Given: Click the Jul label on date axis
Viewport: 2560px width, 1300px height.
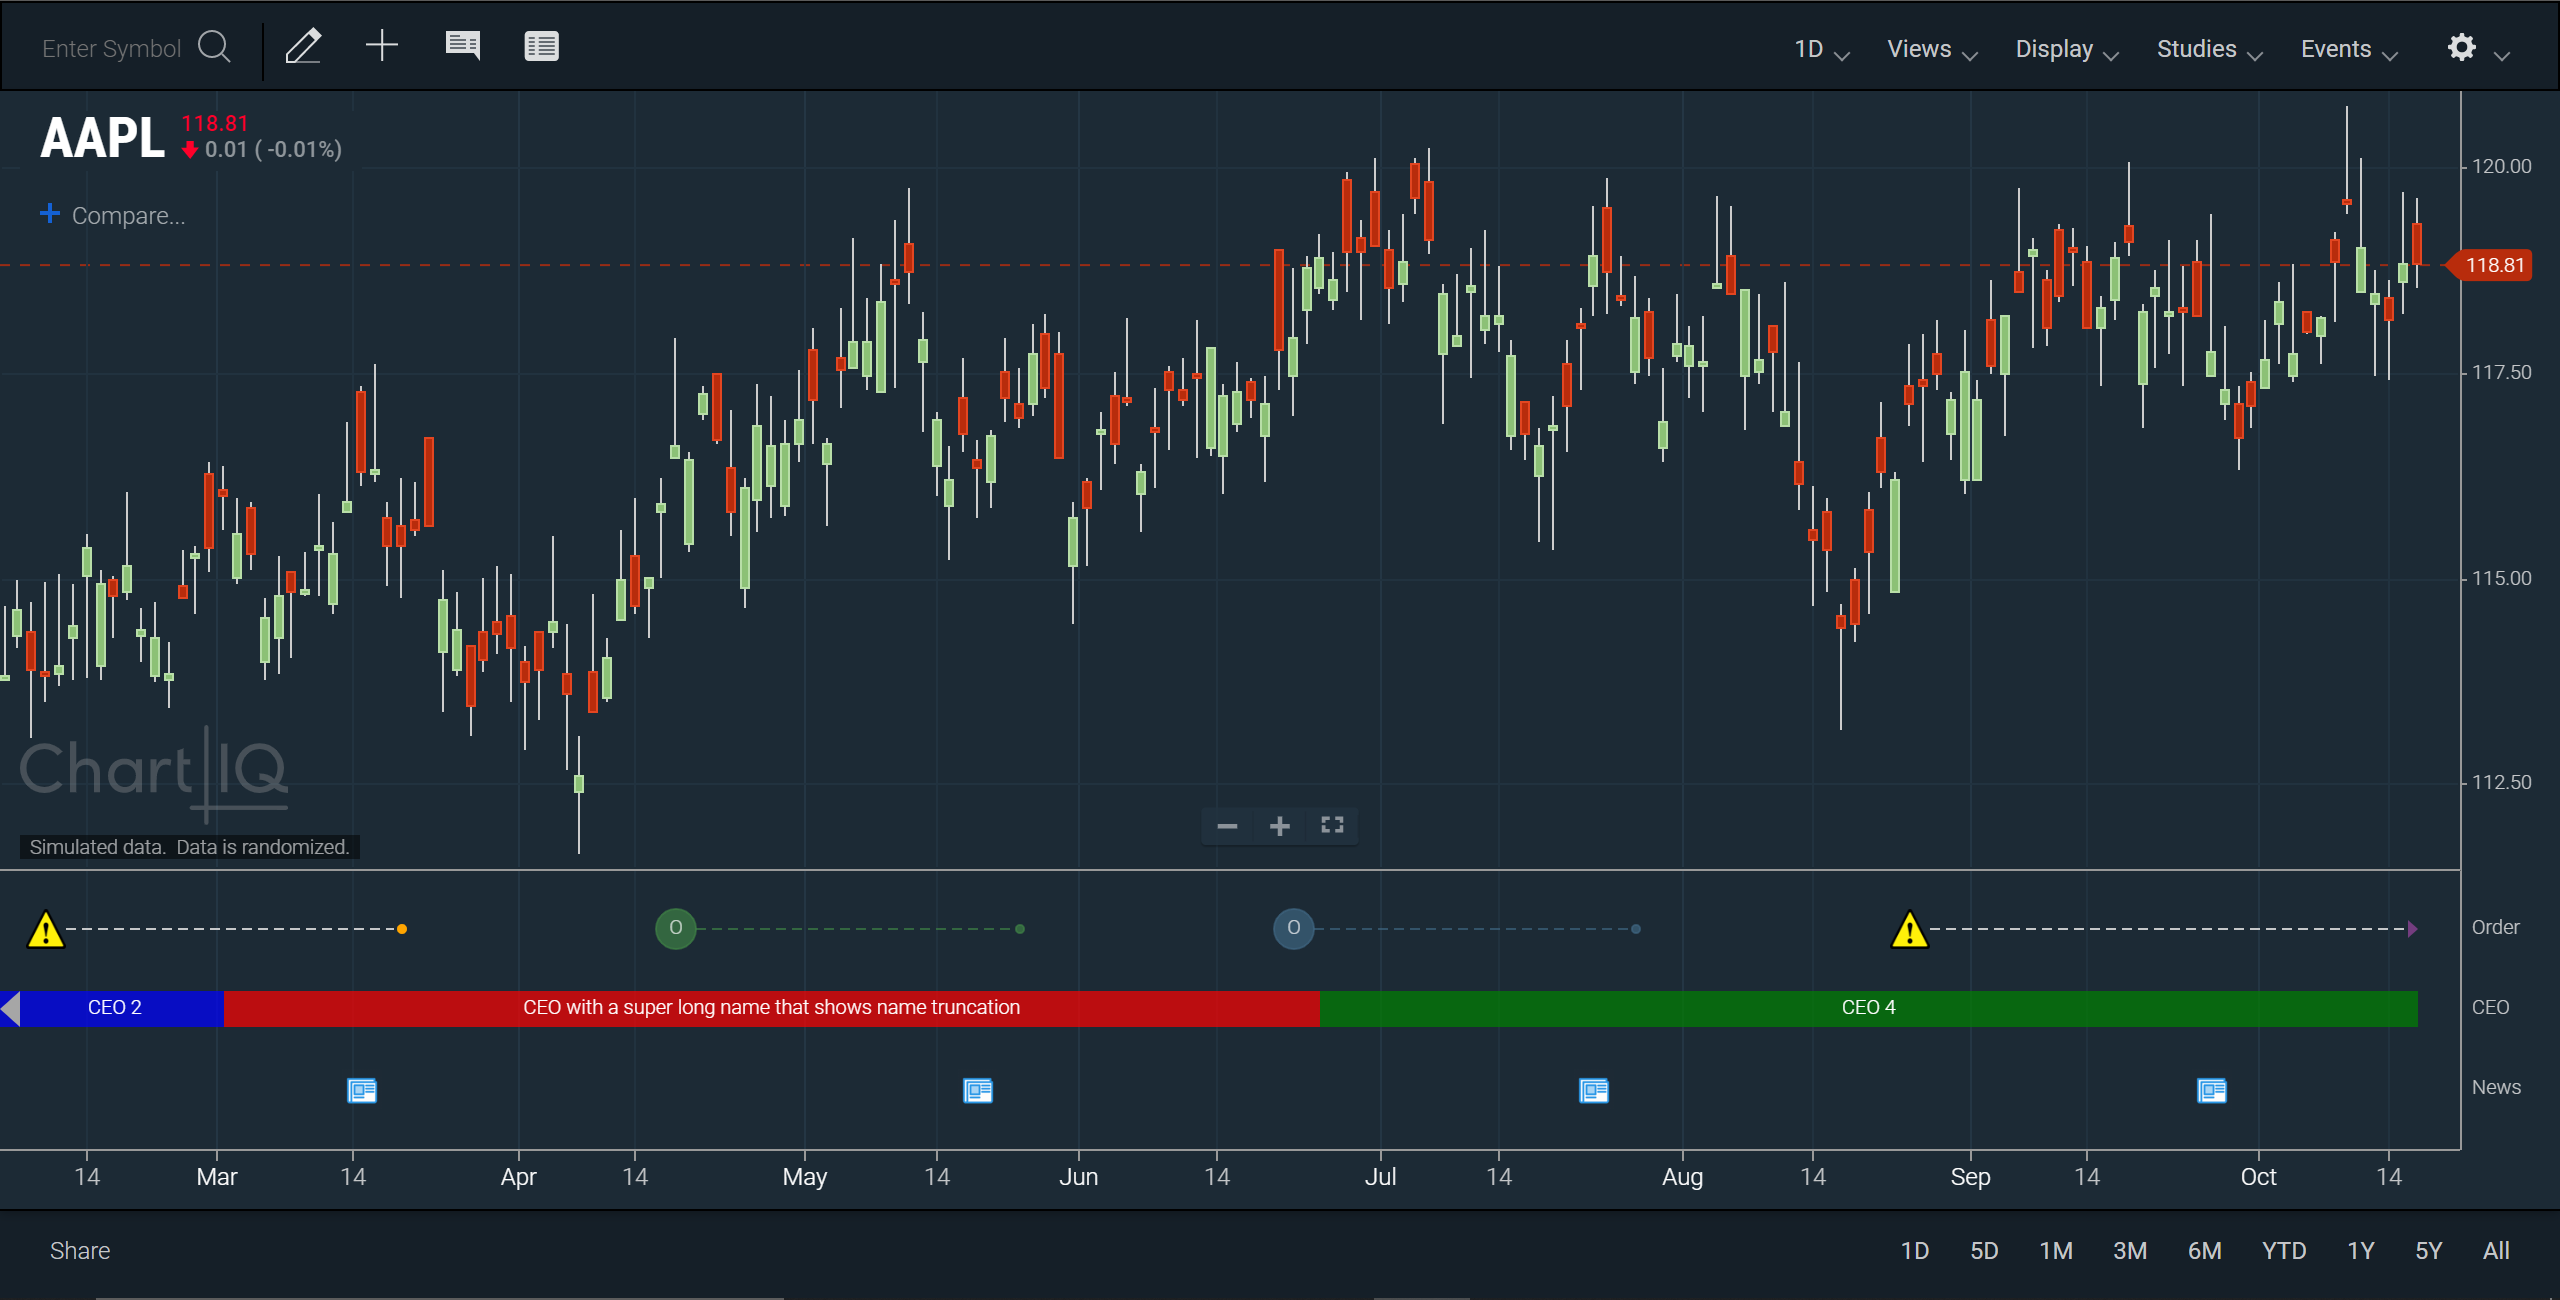Looking at the screenshot, I should 1380,1177.
